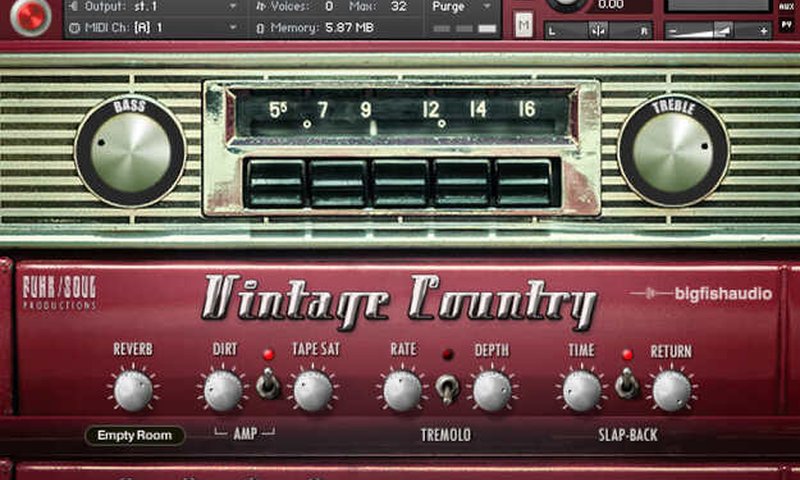
Task: Click the pan slider between L and R
Action: [598, 31]
